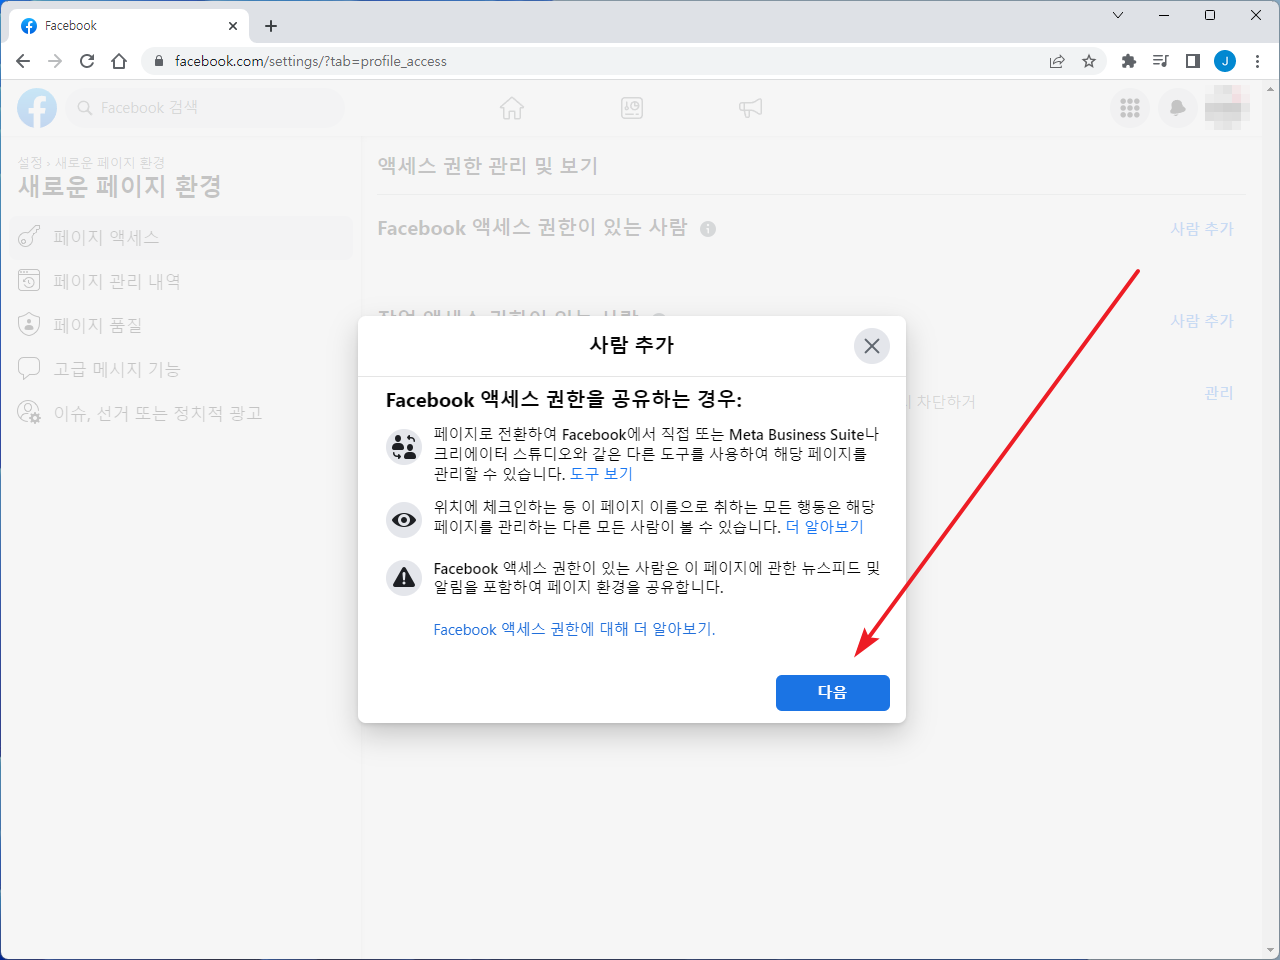Open the account profile picture menu
This screenshot has width=1280, height=960.
point(1227,108)
